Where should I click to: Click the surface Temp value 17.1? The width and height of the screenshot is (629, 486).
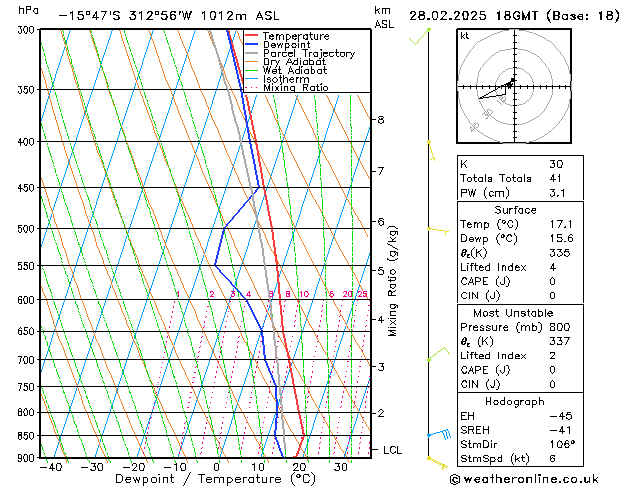click(561, 224)
